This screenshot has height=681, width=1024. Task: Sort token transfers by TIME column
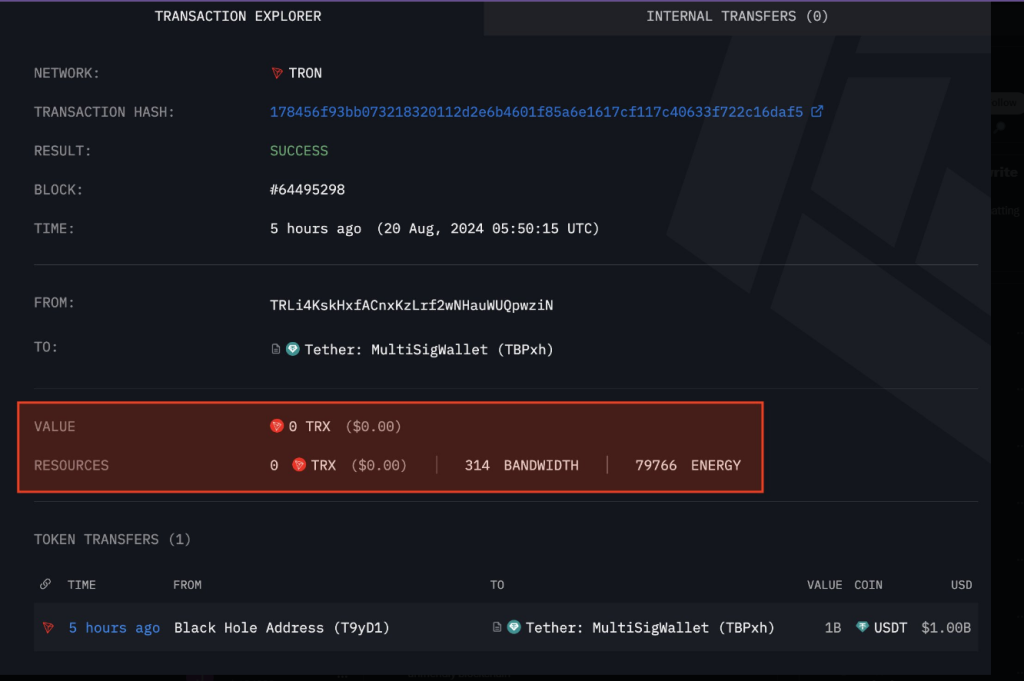[x=82, y=585]
